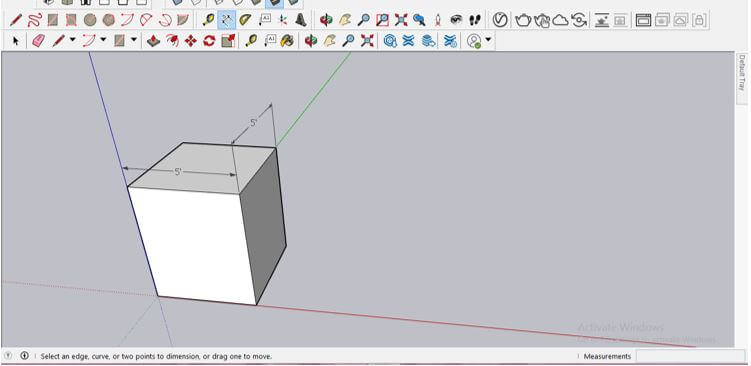This screenshot has width=751, height=366.
Task: Activate the Position Camera tool
Action: 438,20
